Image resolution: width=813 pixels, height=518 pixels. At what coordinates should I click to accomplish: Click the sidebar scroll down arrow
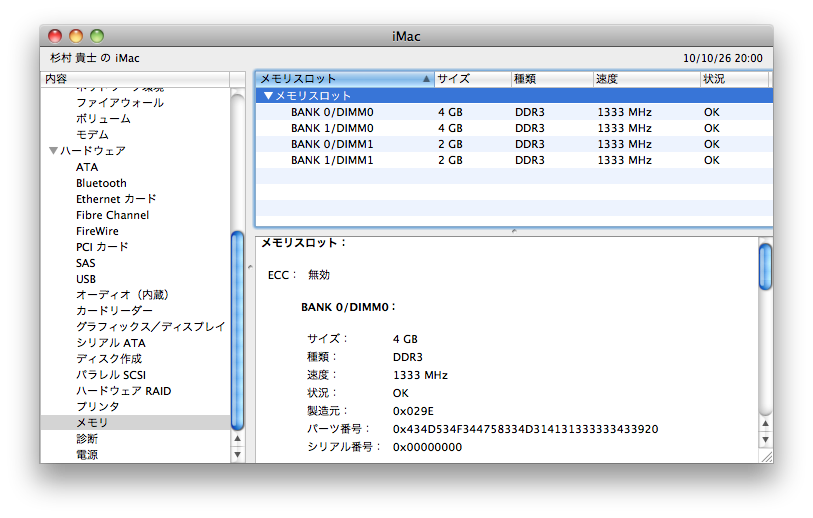pos(237,454)
